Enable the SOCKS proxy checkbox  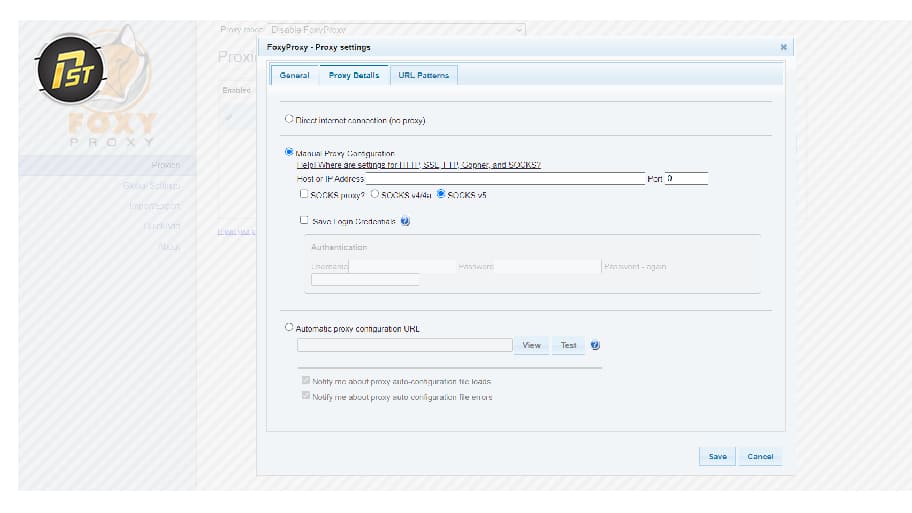(304, 194)
